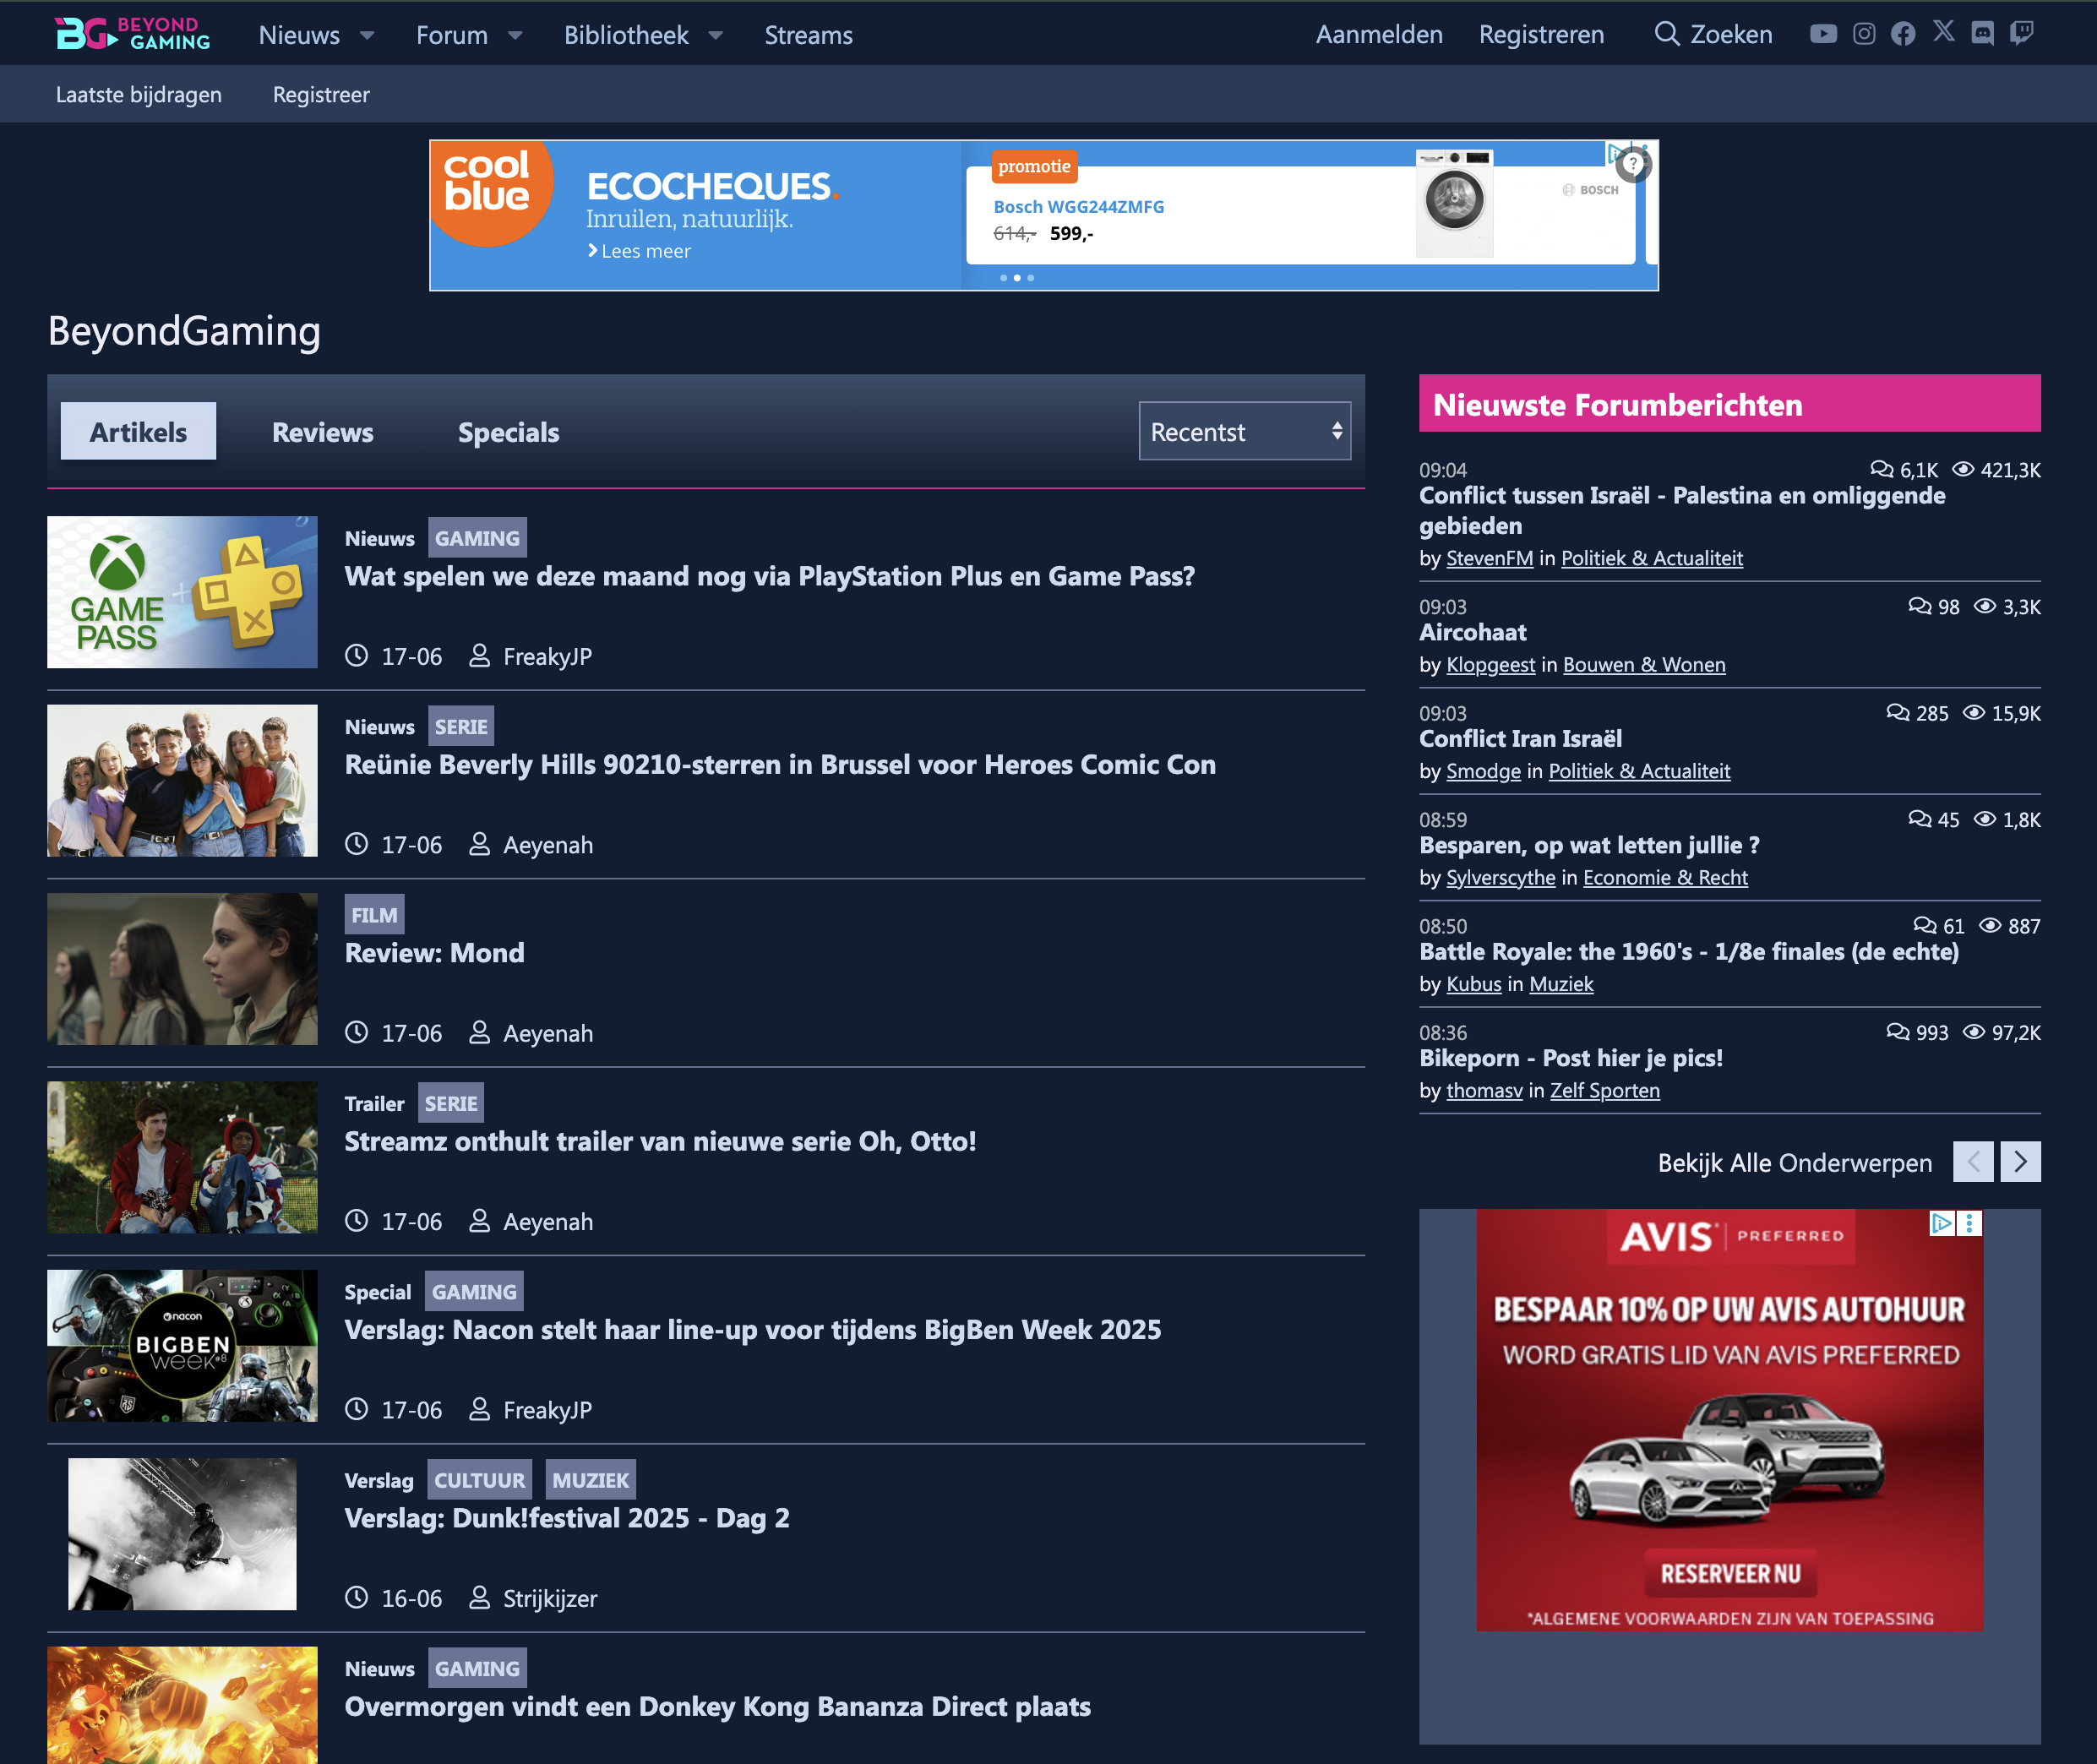Viewport: 2097px width, 1764px height.
Task: Click the Registreren link in header
Action: pyautogui.click(x=1541, y=35)
